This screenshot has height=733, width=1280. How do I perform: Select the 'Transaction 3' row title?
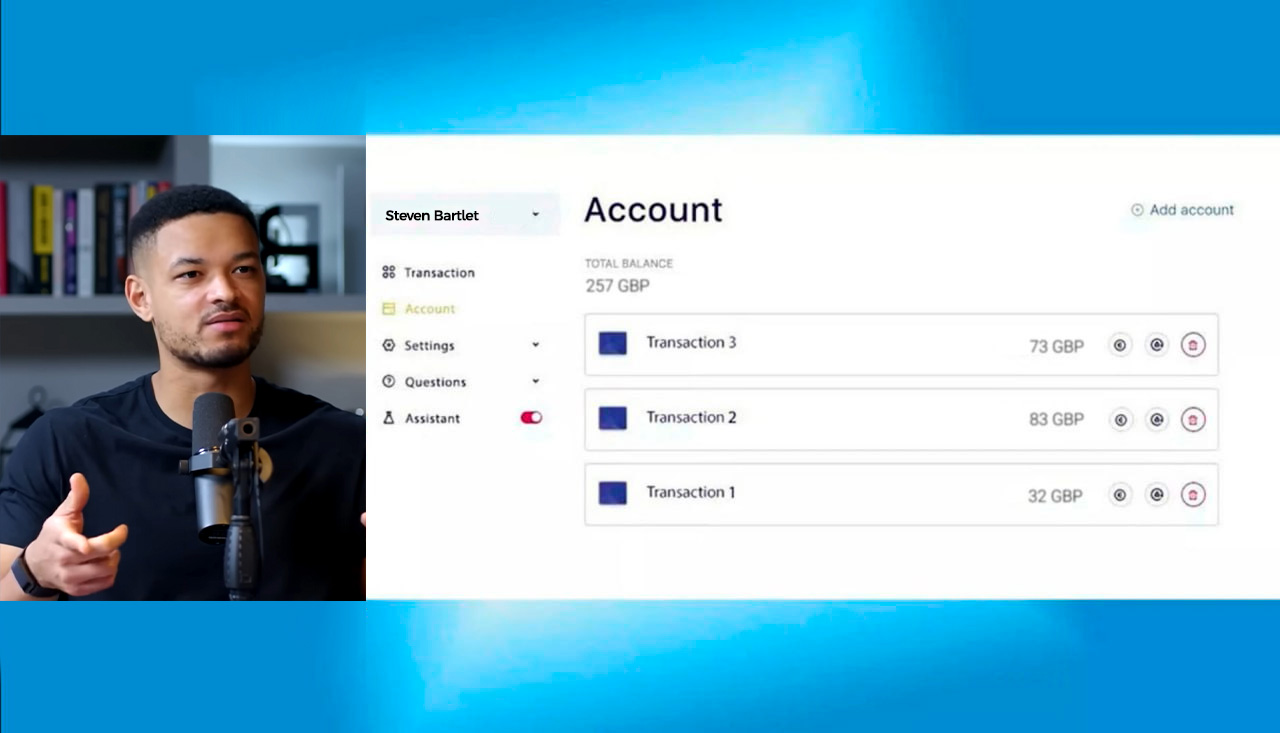click(x=691, y=342)
